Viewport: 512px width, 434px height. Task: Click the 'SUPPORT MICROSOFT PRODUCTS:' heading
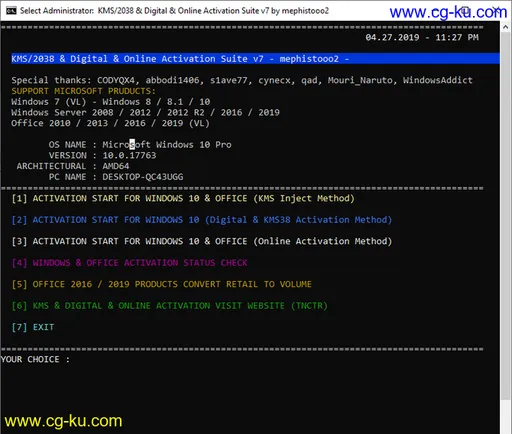point(83,91)
